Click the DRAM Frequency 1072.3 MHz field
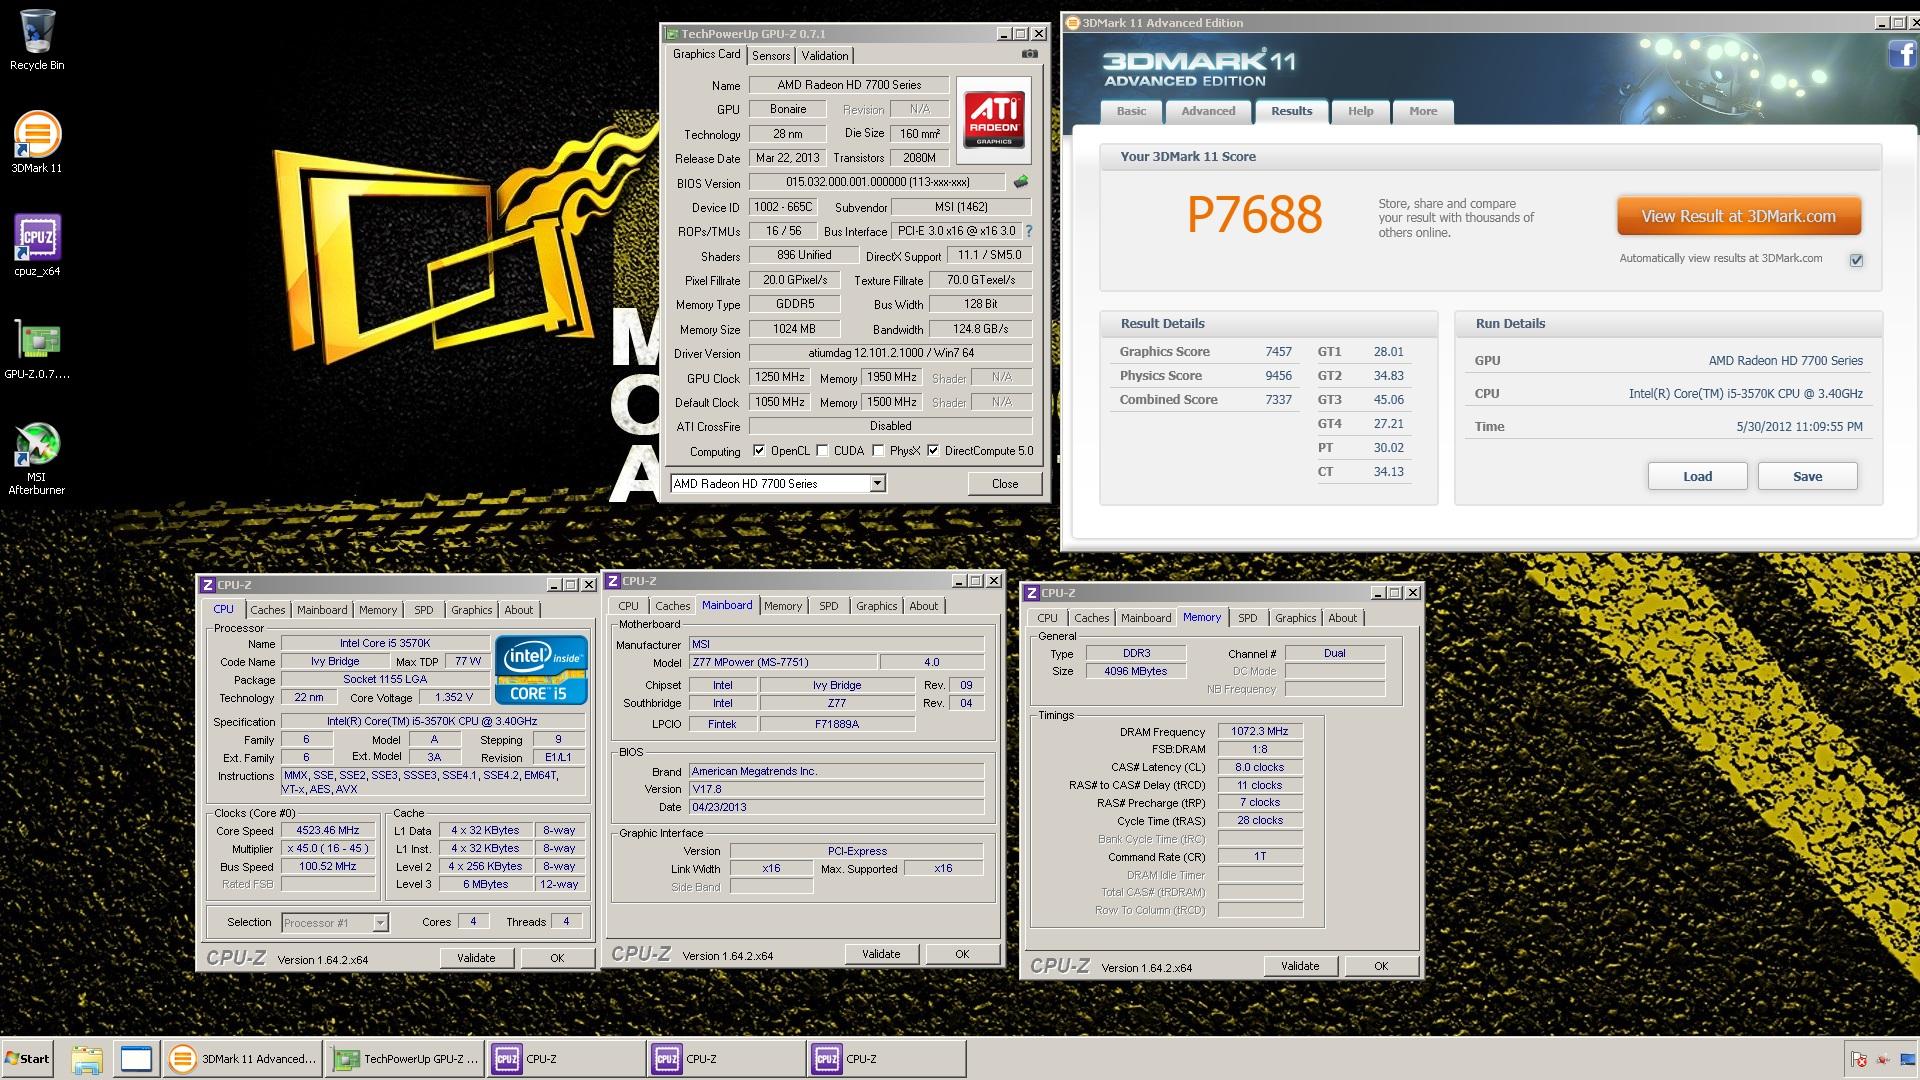Image resolution: width=1920 pixels, height=1080 pixels. pos(1260,732)
